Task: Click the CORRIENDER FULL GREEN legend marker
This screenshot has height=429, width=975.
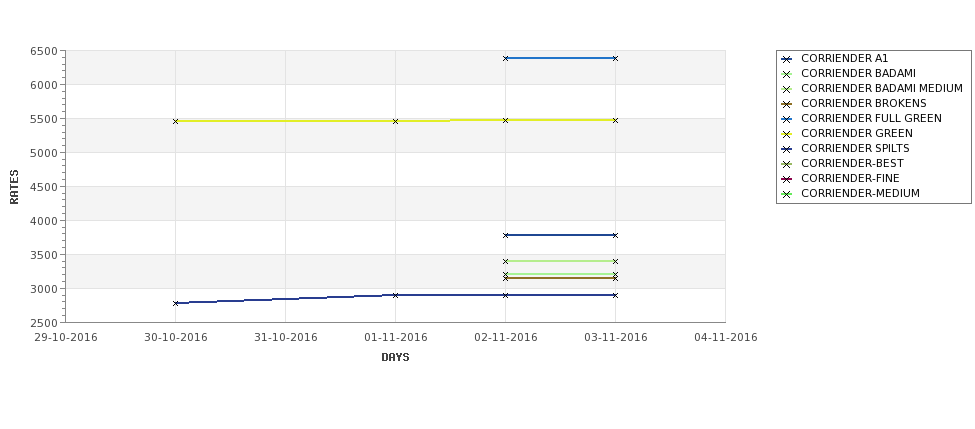Action: tap(787, 119)
